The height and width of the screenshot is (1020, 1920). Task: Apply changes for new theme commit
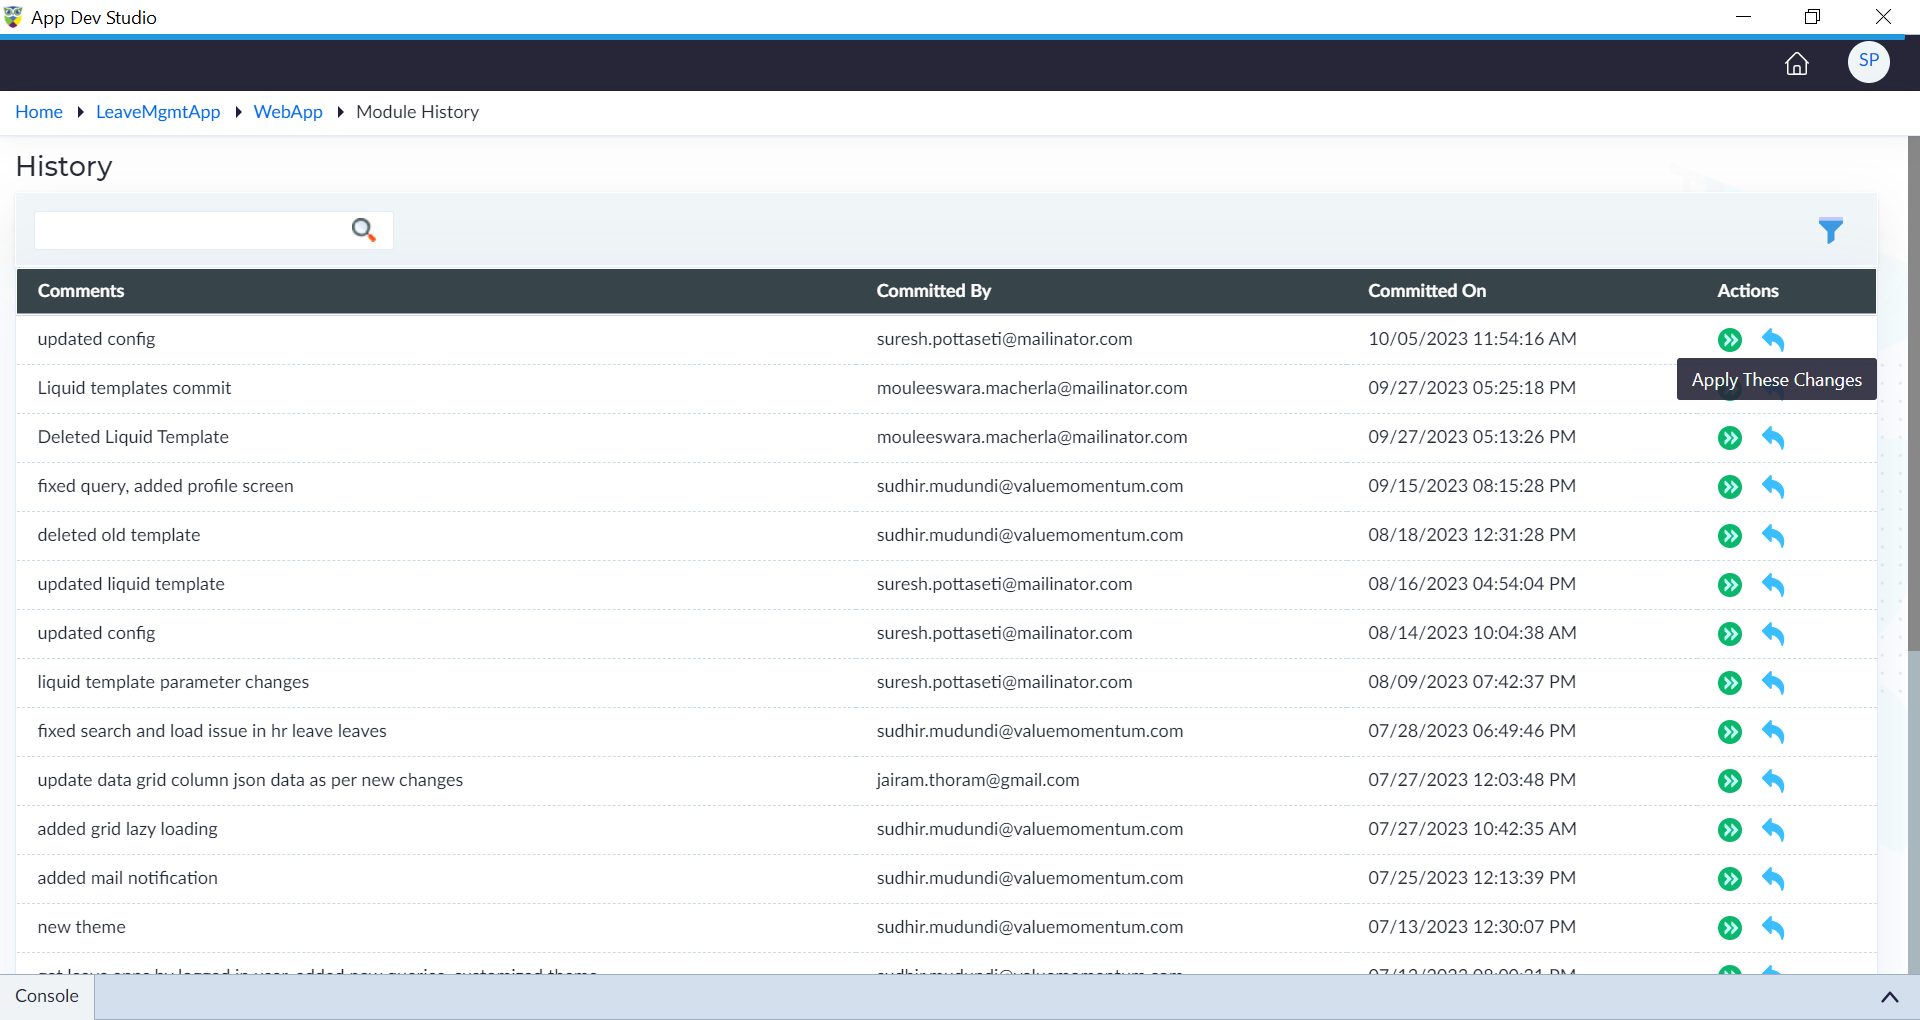[1730, 928]
